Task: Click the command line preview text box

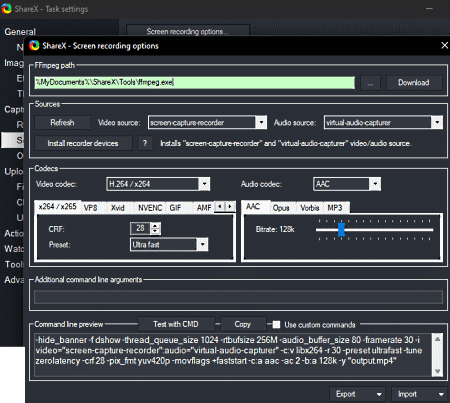Action: 233,355
